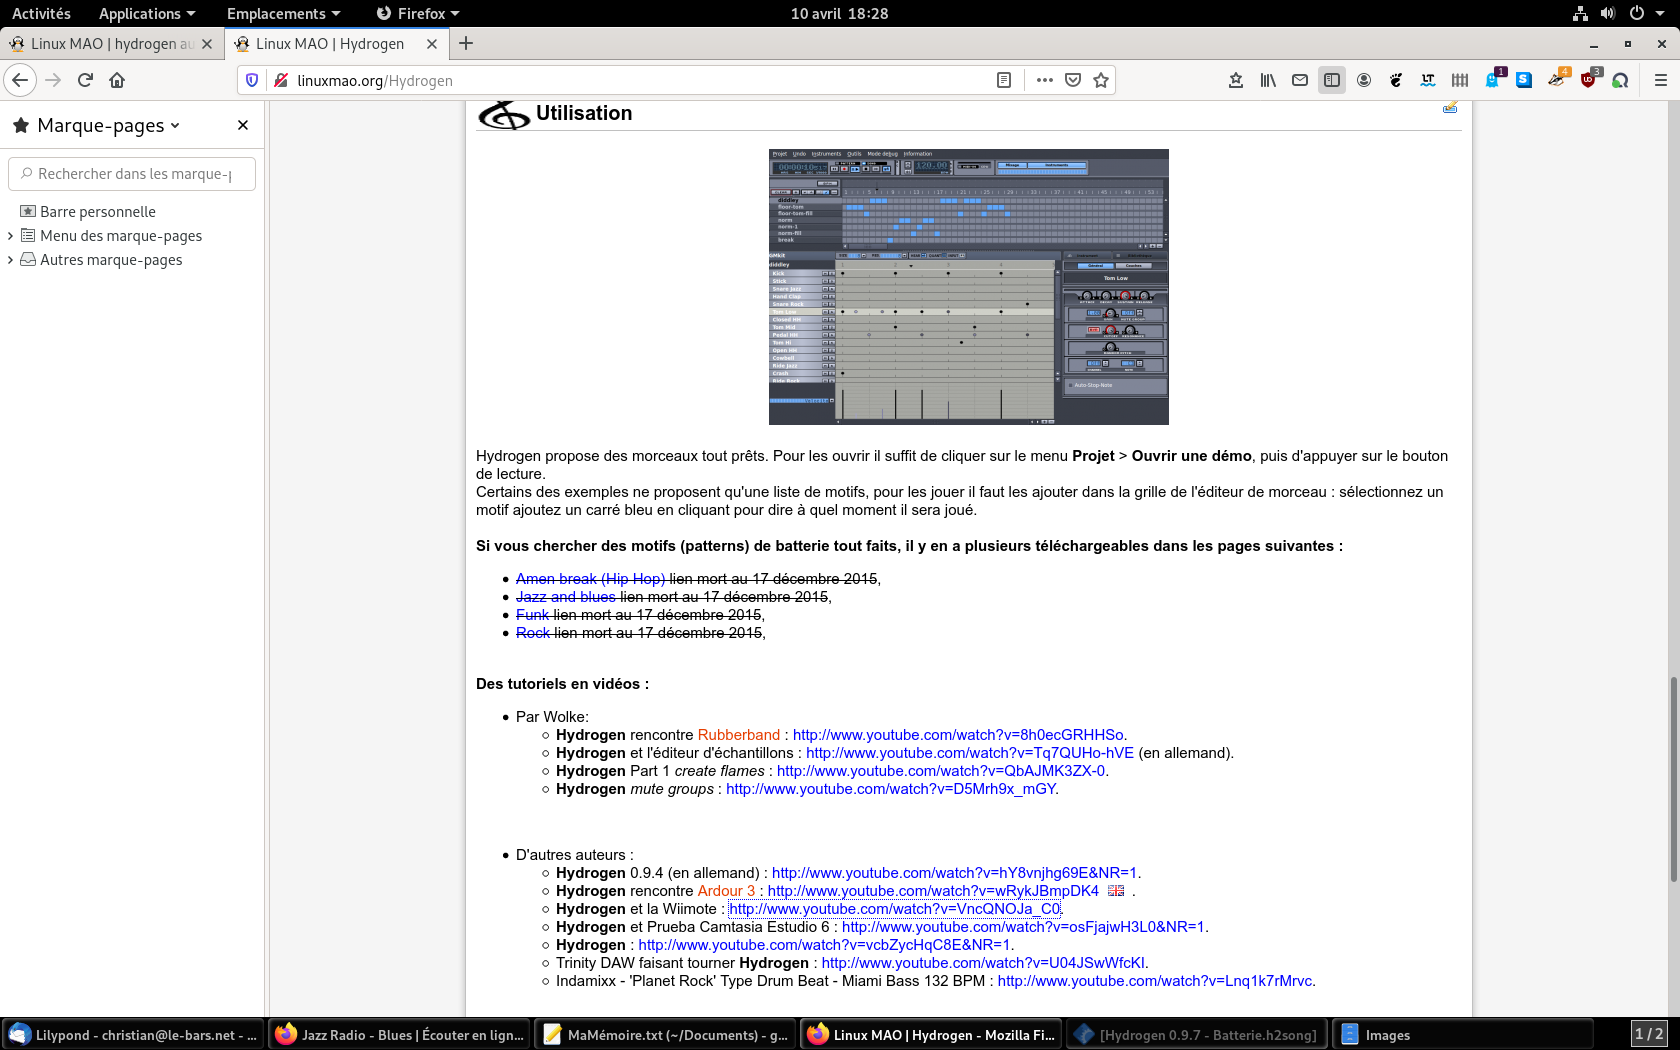Open the Hydrogen screenshot thumbnail

click(968, 287)
